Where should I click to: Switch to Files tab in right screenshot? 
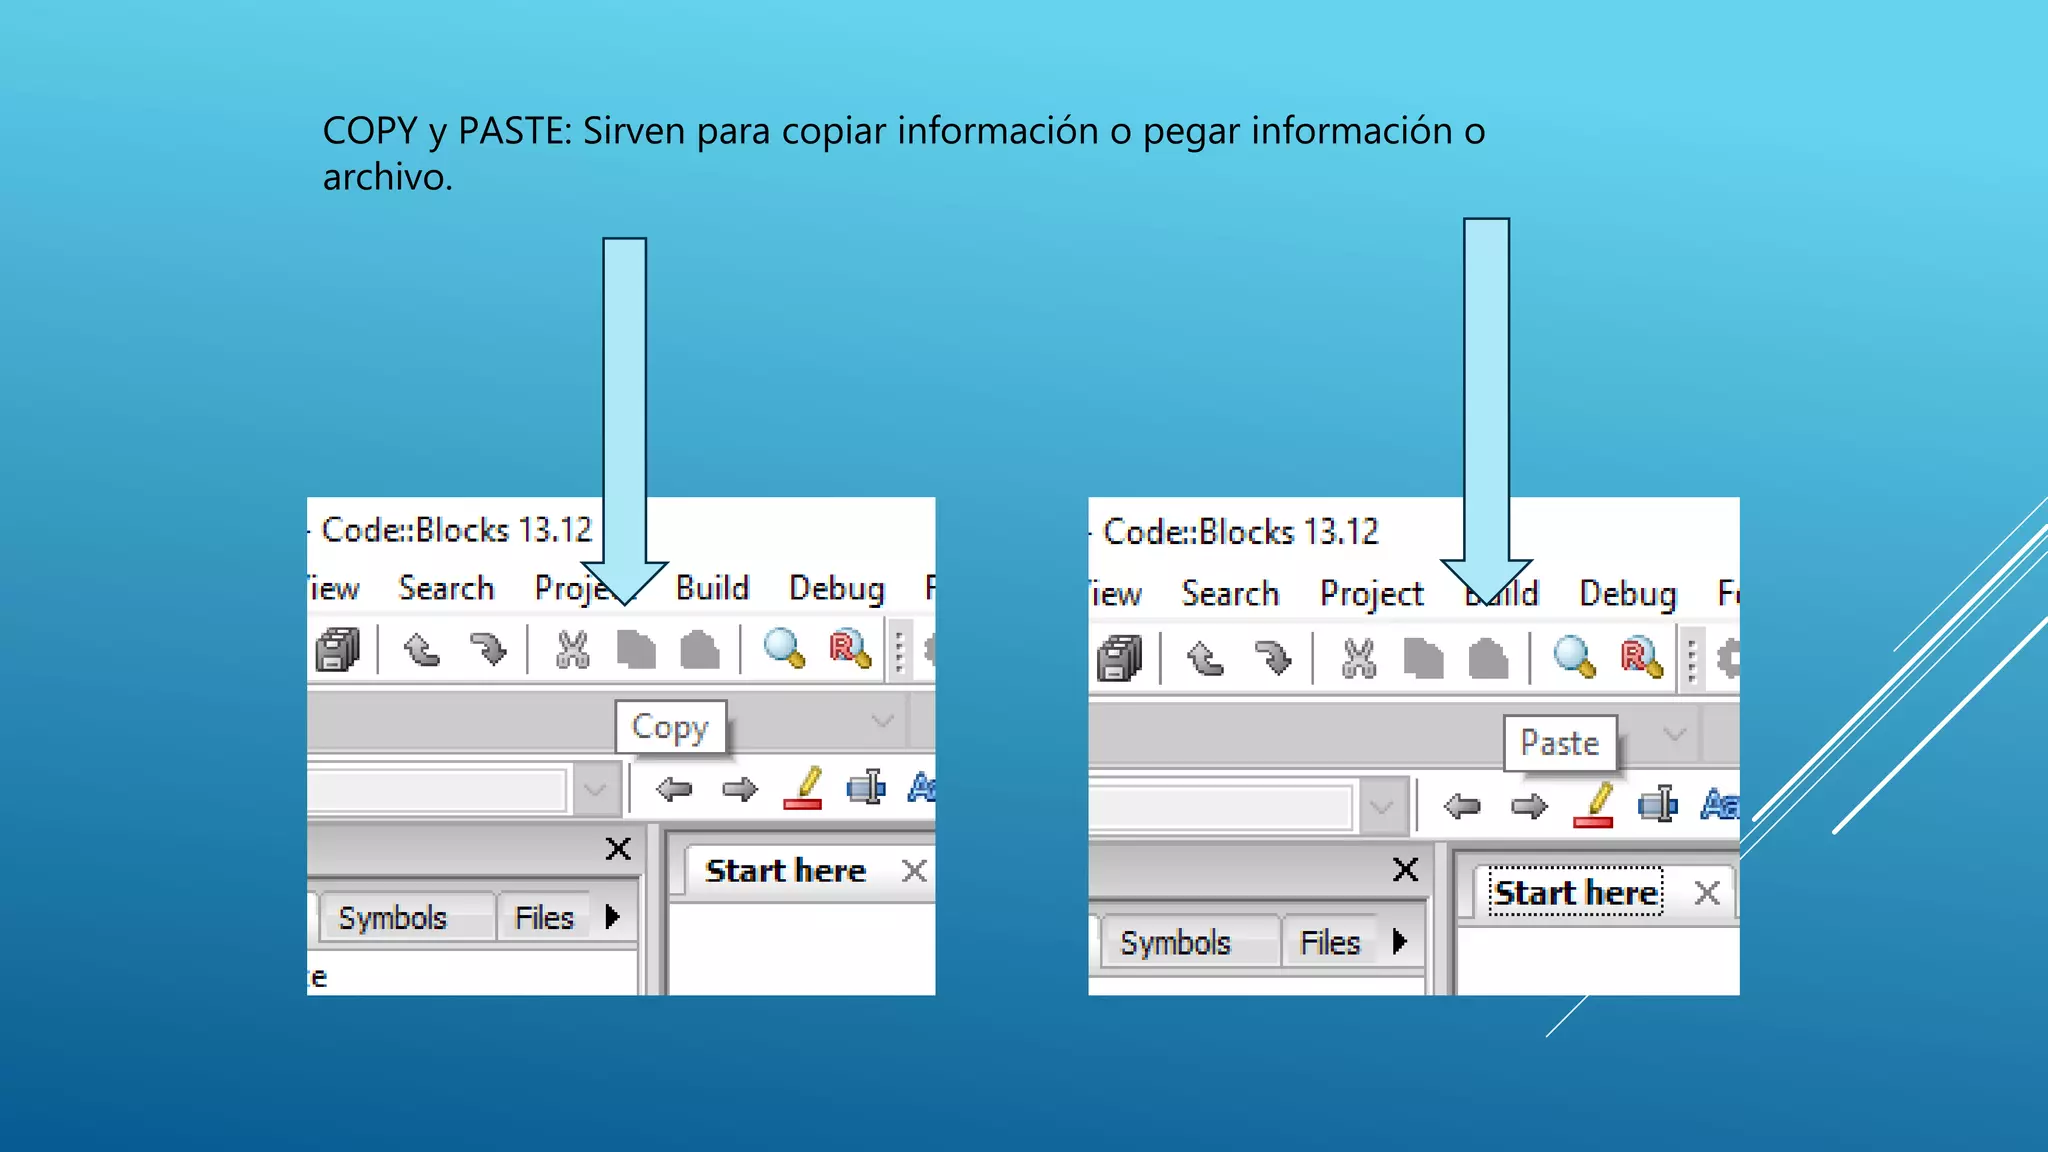[1330, 943]
